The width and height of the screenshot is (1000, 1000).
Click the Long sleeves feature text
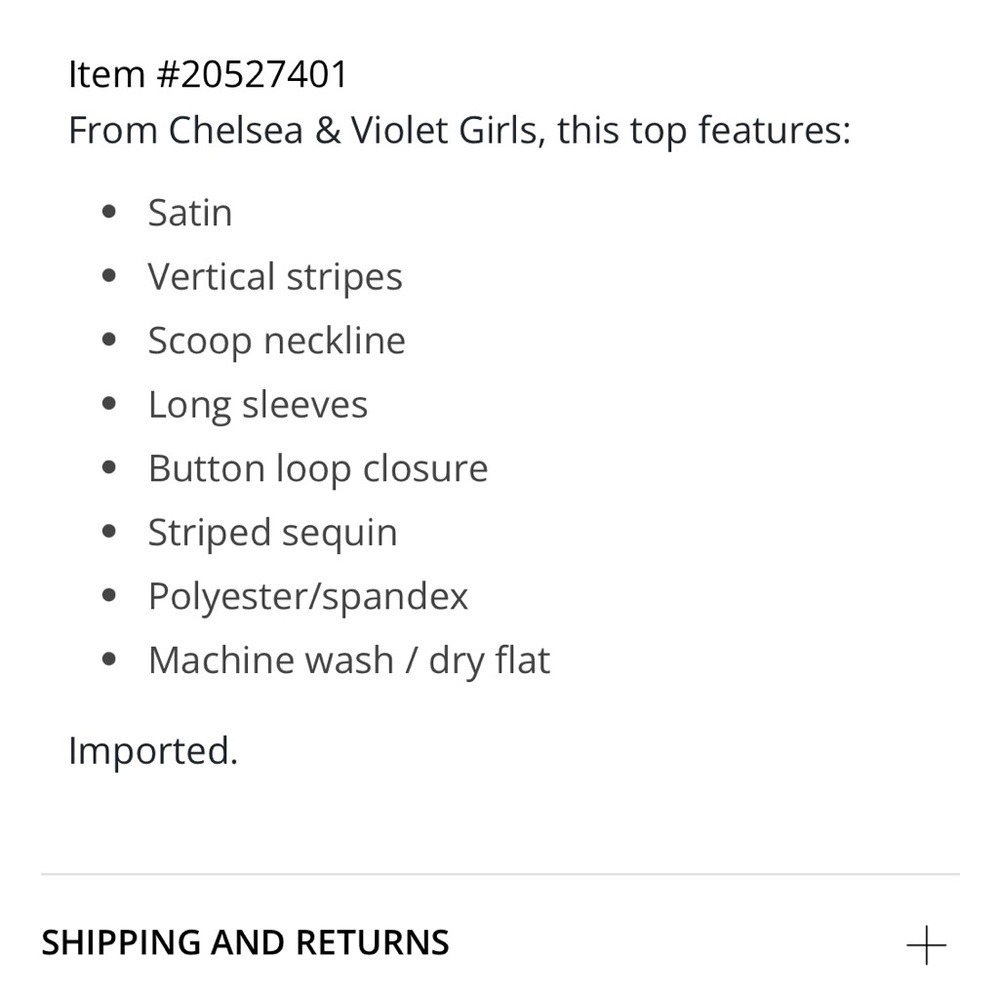[x=258, y=405]
